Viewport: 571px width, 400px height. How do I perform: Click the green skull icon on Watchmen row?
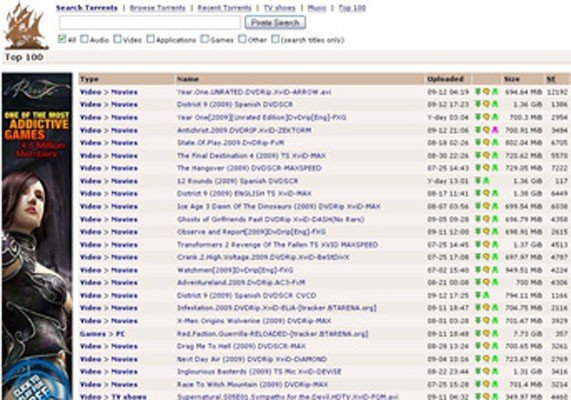tap(495, 270)
